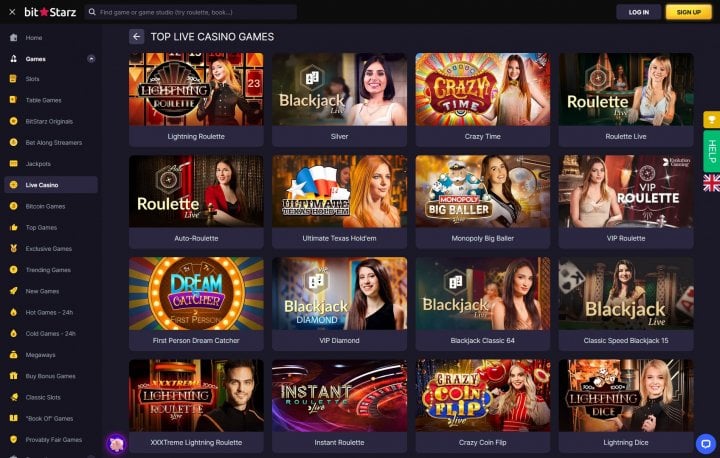Image resolution: width=720 pixels, height=458 pixels.
Task: Select the UK flag language icon
Action: point(712,183)
